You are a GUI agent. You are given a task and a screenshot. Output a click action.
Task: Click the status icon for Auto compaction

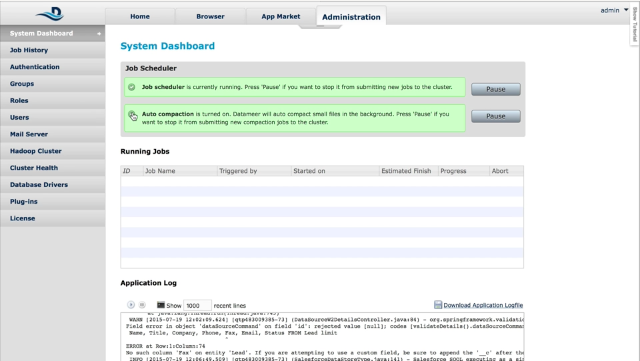133,116
